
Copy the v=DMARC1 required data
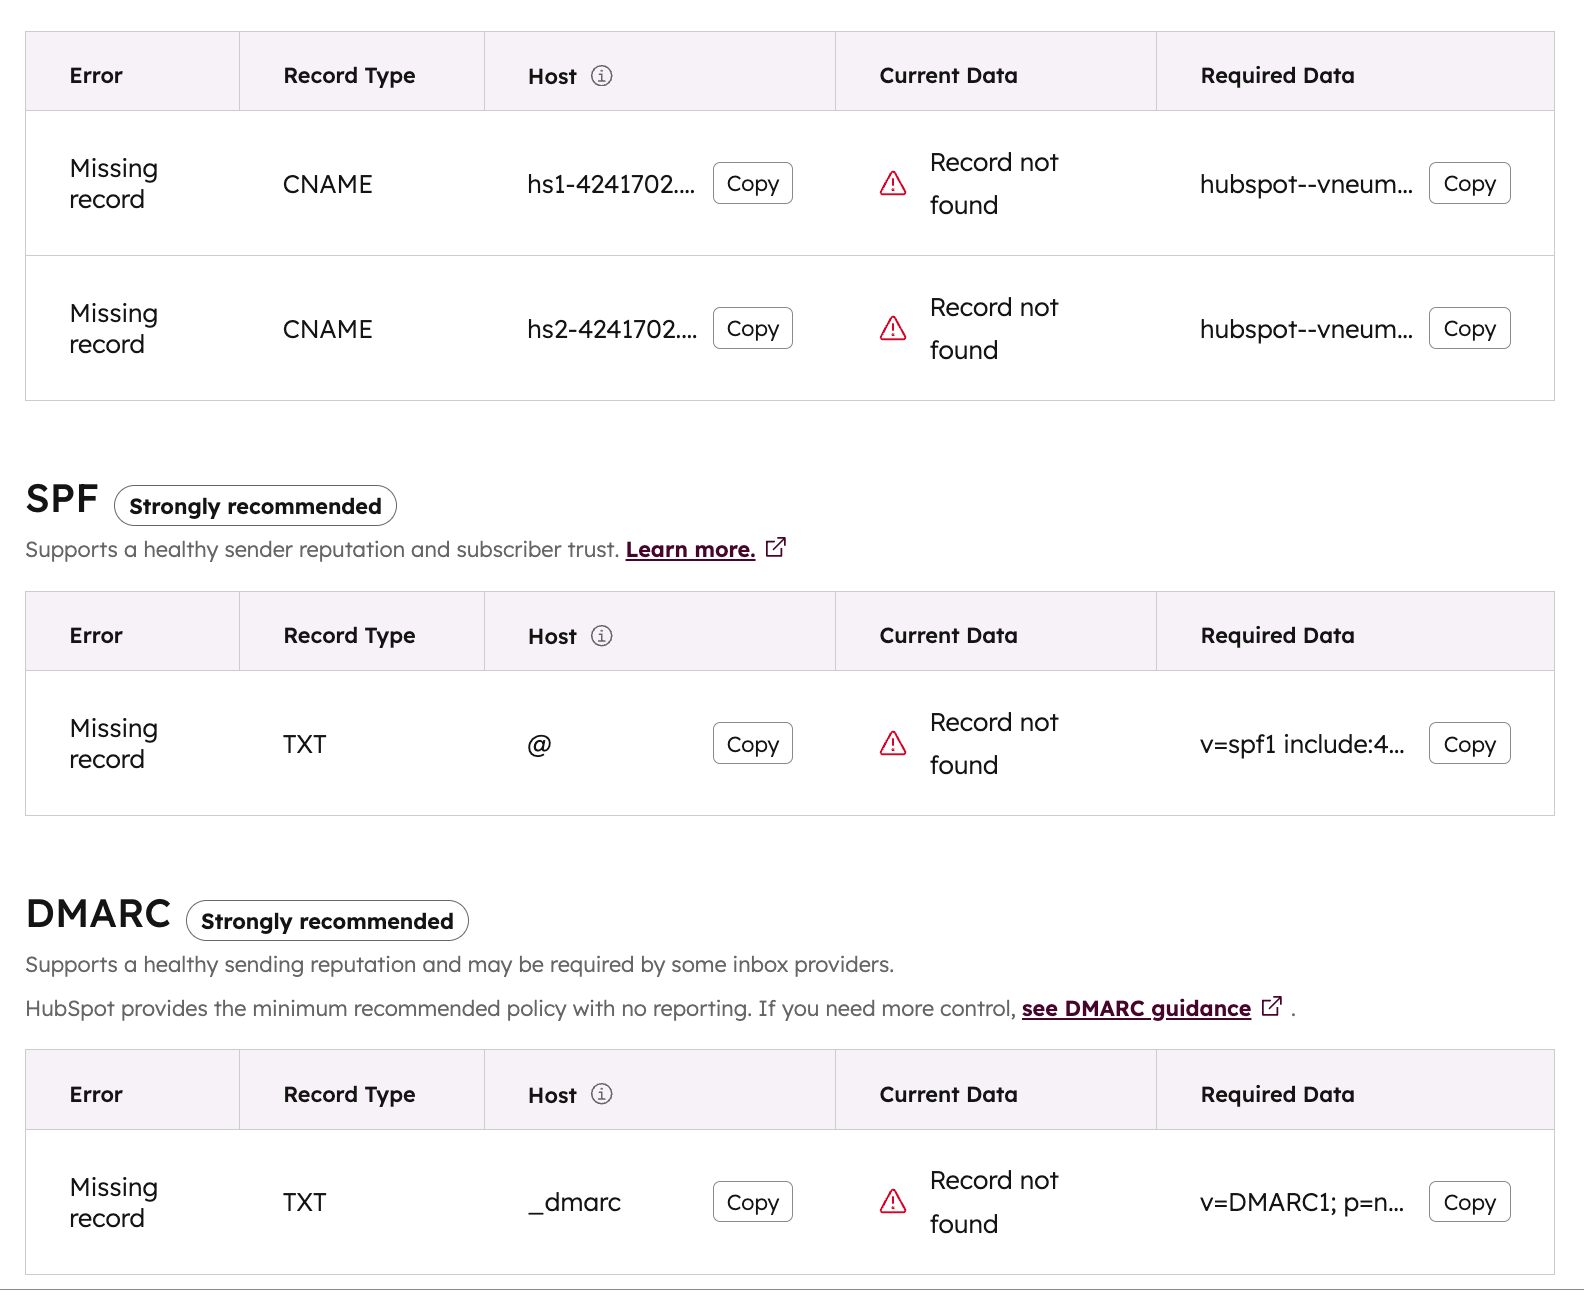[1469, 1202]
